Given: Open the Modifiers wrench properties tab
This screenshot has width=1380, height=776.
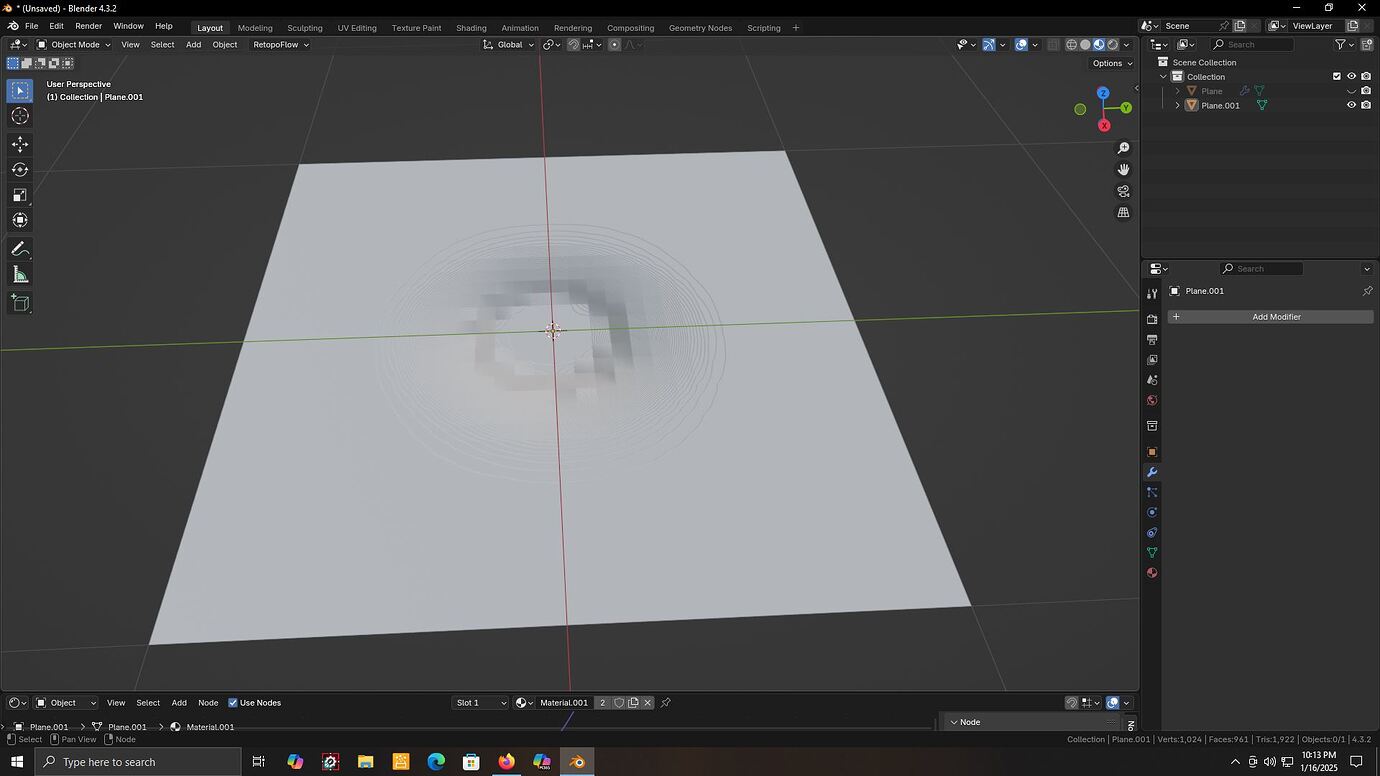Looking at the screenshot, I should (1152, 472).
